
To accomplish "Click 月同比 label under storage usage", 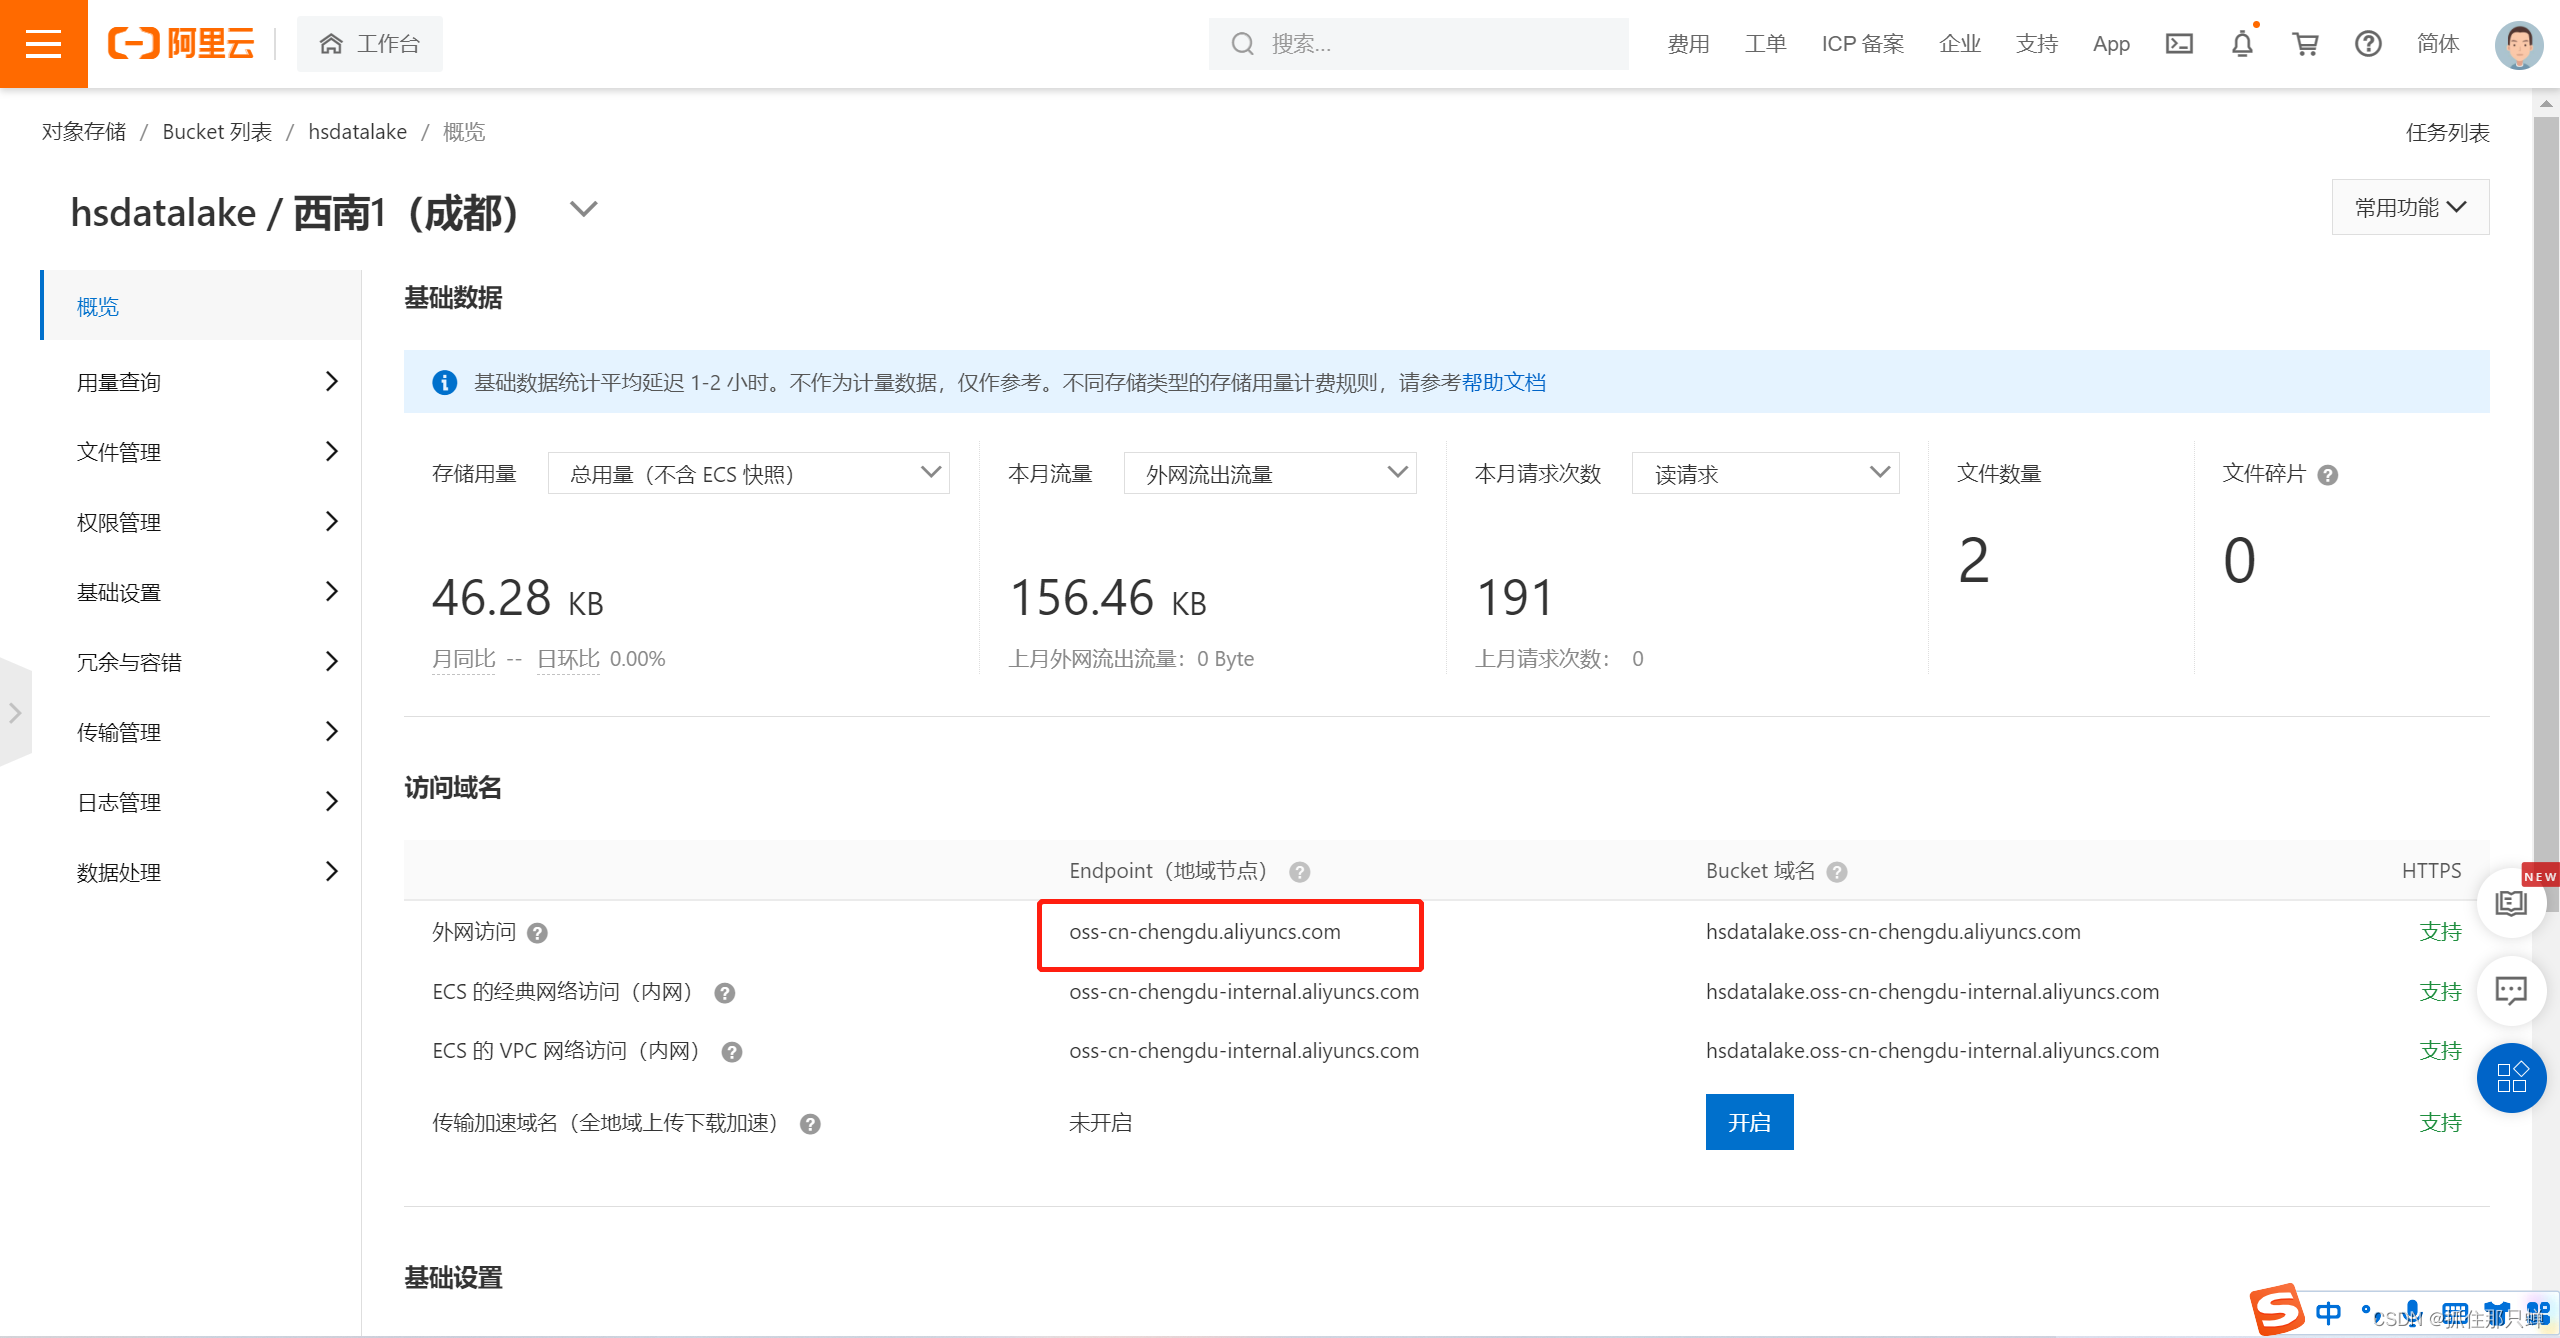I will 463,659.
